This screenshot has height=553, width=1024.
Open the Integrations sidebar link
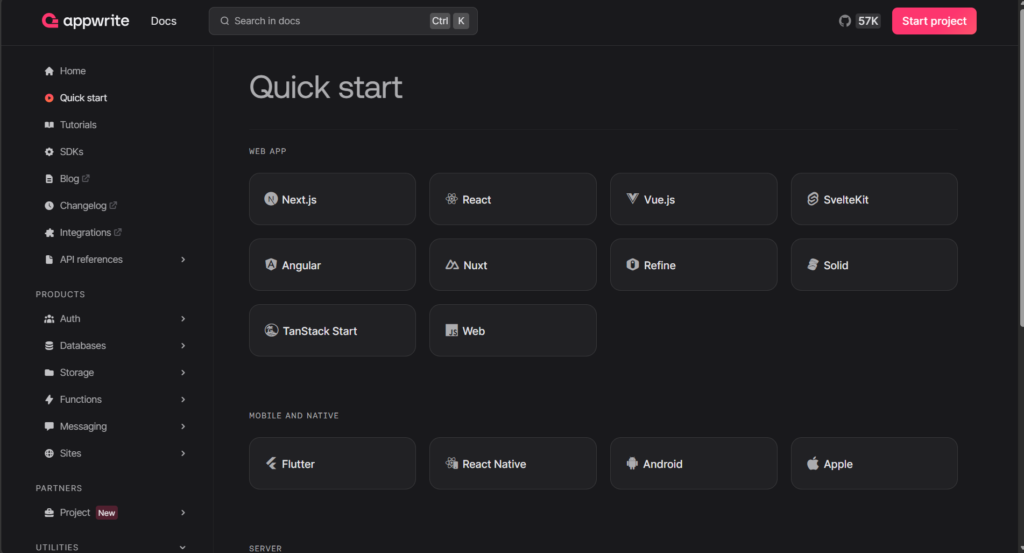(x=85, y=232)
